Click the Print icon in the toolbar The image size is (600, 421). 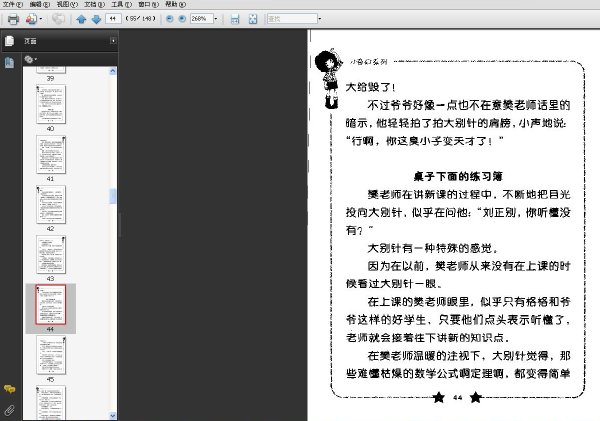coord(13,19)
